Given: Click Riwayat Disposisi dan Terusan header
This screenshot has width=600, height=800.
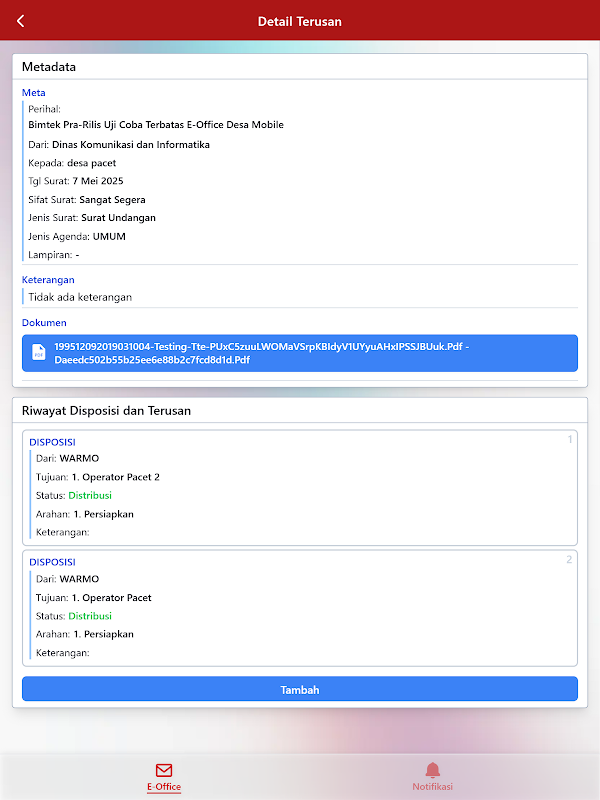Looking at the screenshot, I should point(106,410).
